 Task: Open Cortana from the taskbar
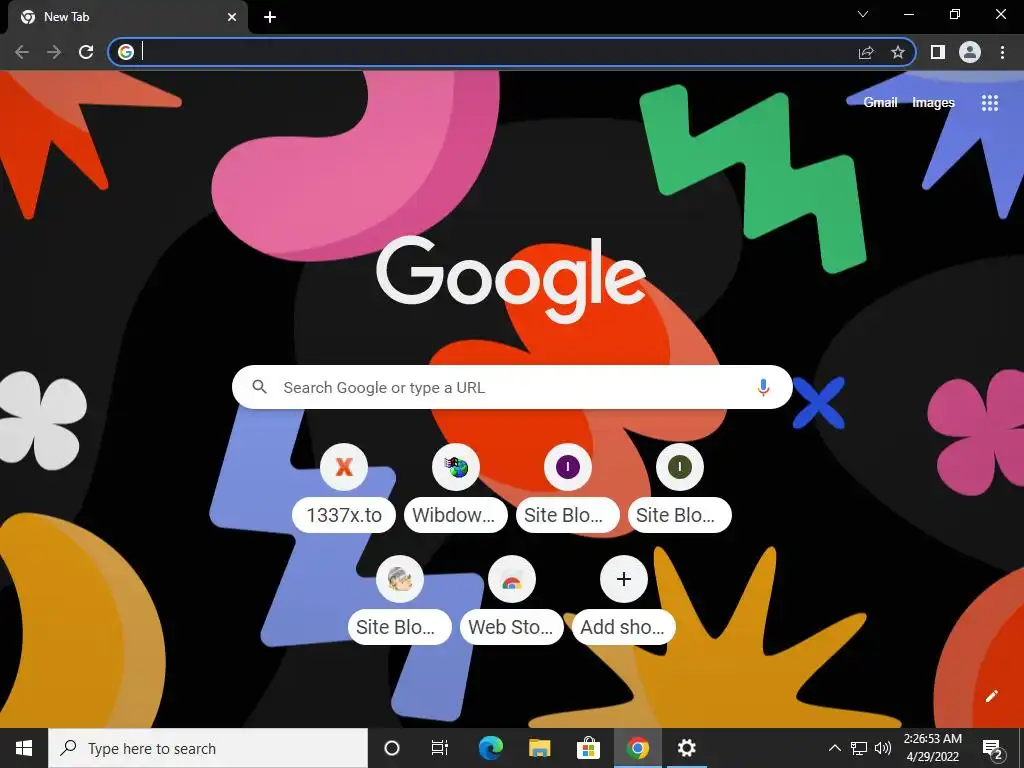[x=392, y=748]
